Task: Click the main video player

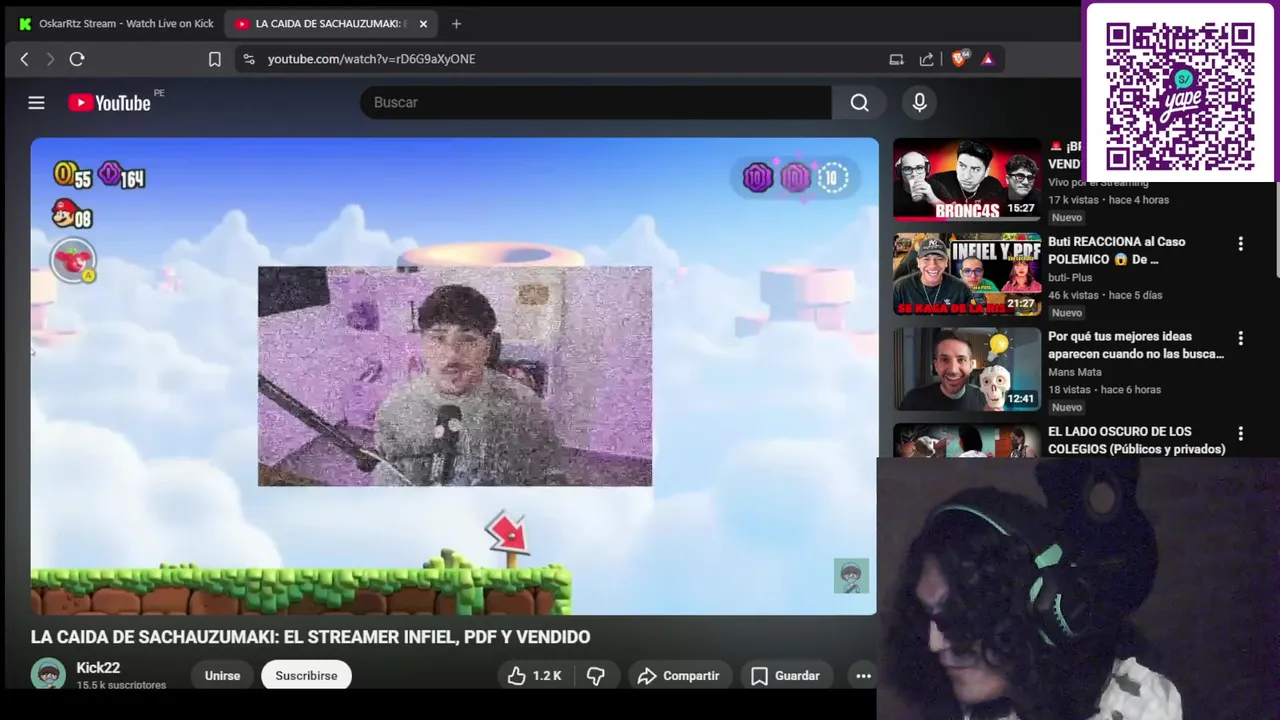Action: tap(454, 376)
